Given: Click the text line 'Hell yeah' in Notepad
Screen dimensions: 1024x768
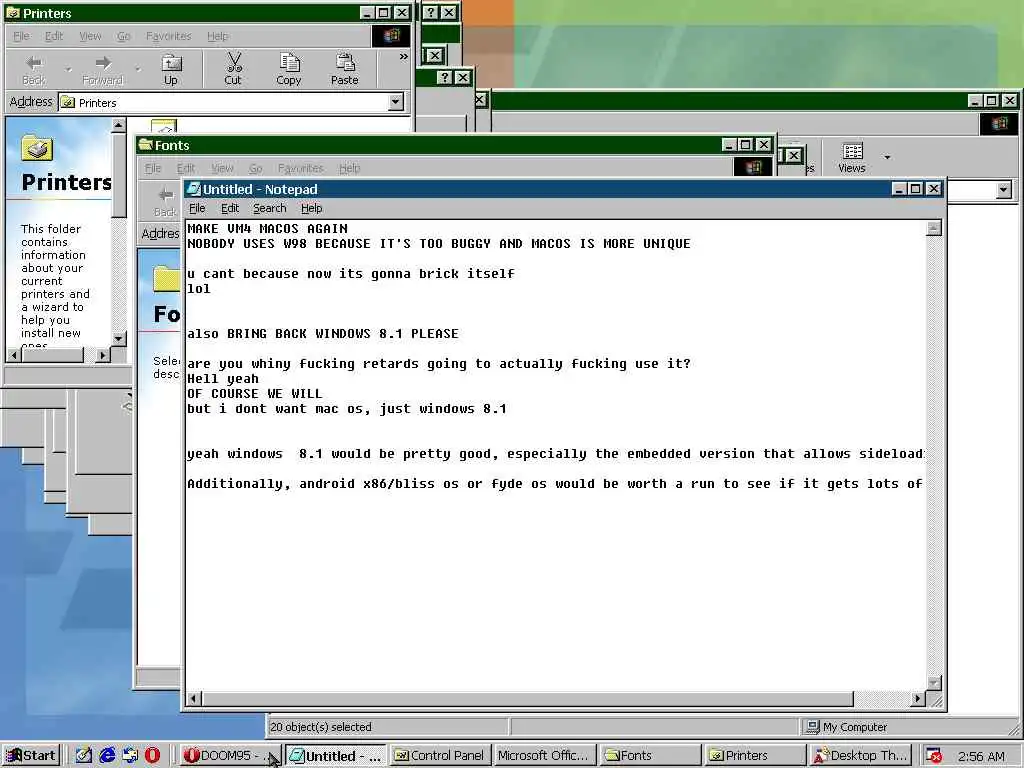Looking at the screenshot, I should pos(223,379).
